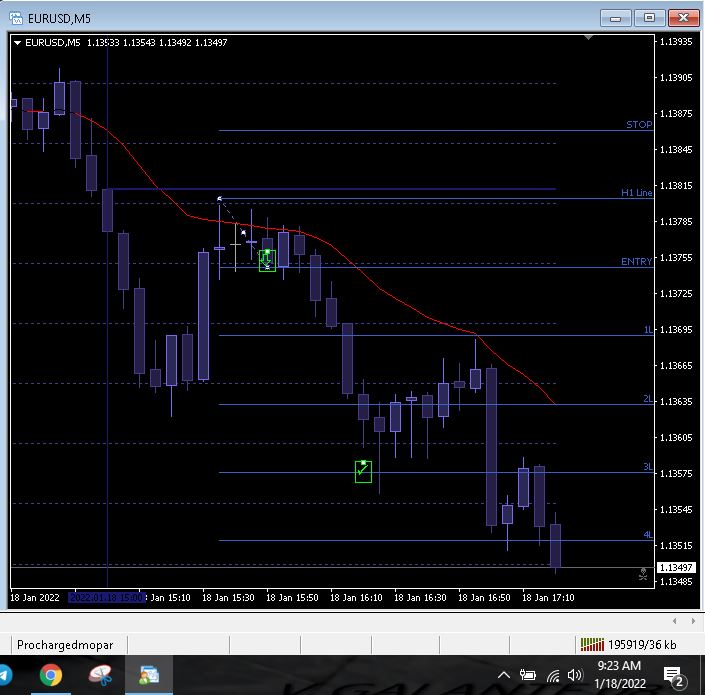Minimize the EURUSD,M5 chart window
705x695 pixels.
tap(616, 18)
